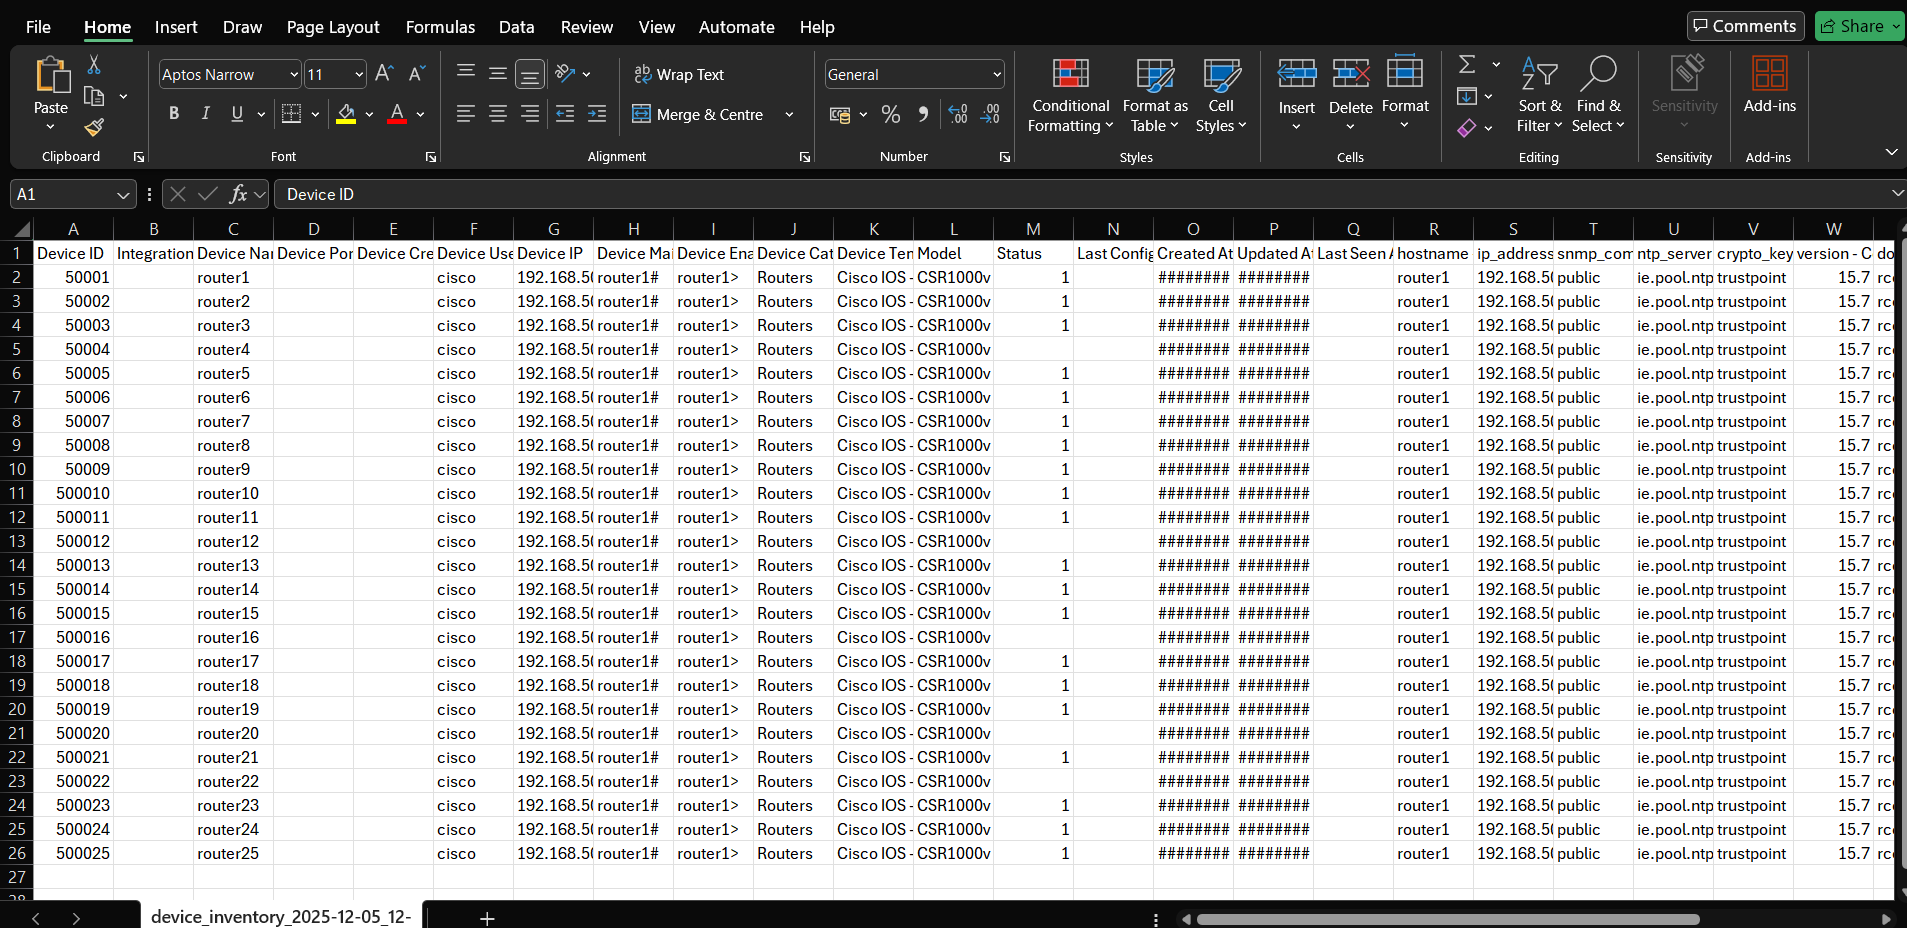Click the horizontal scrollbar thumb
The height and width of the screenshot is (928, 1907).
(1448, 919)
